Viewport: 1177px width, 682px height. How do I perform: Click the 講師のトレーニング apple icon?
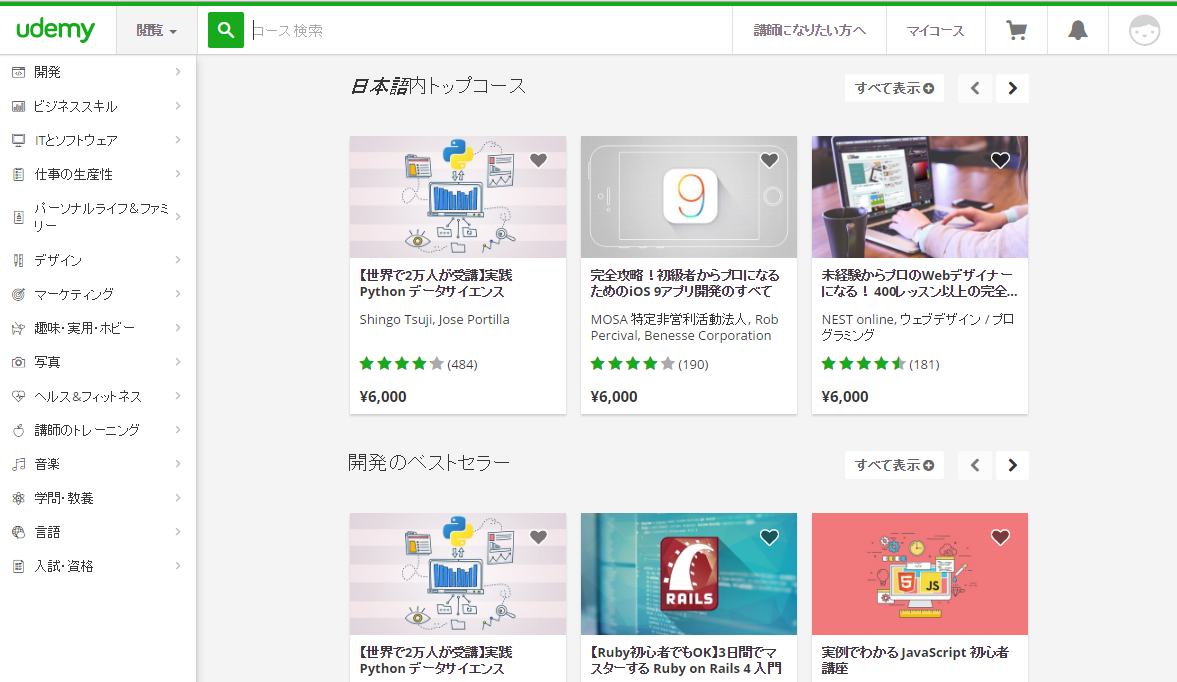[19, 430]
